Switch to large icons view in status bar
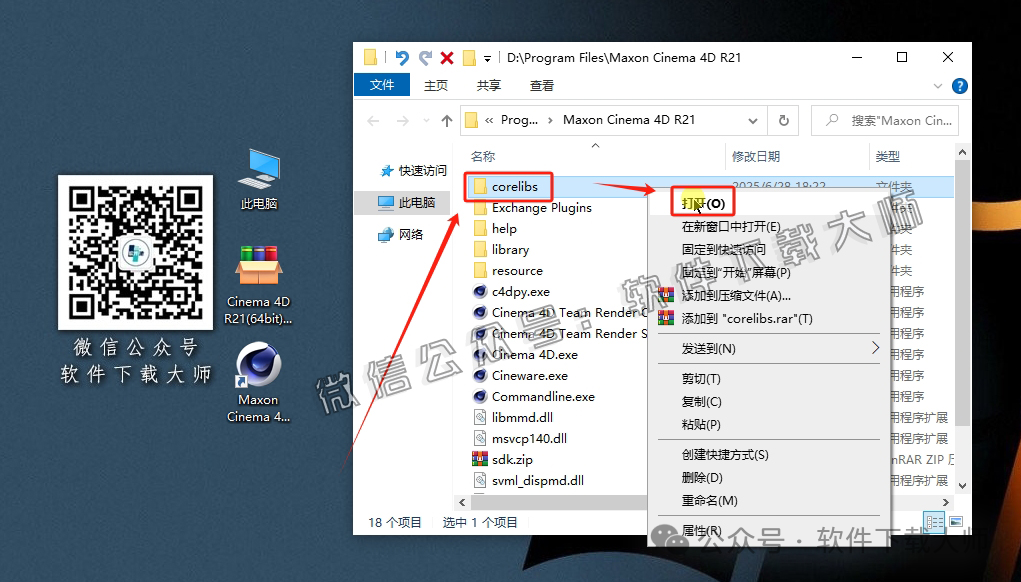This screenshot has height=582, width=1021. (956, 522)
